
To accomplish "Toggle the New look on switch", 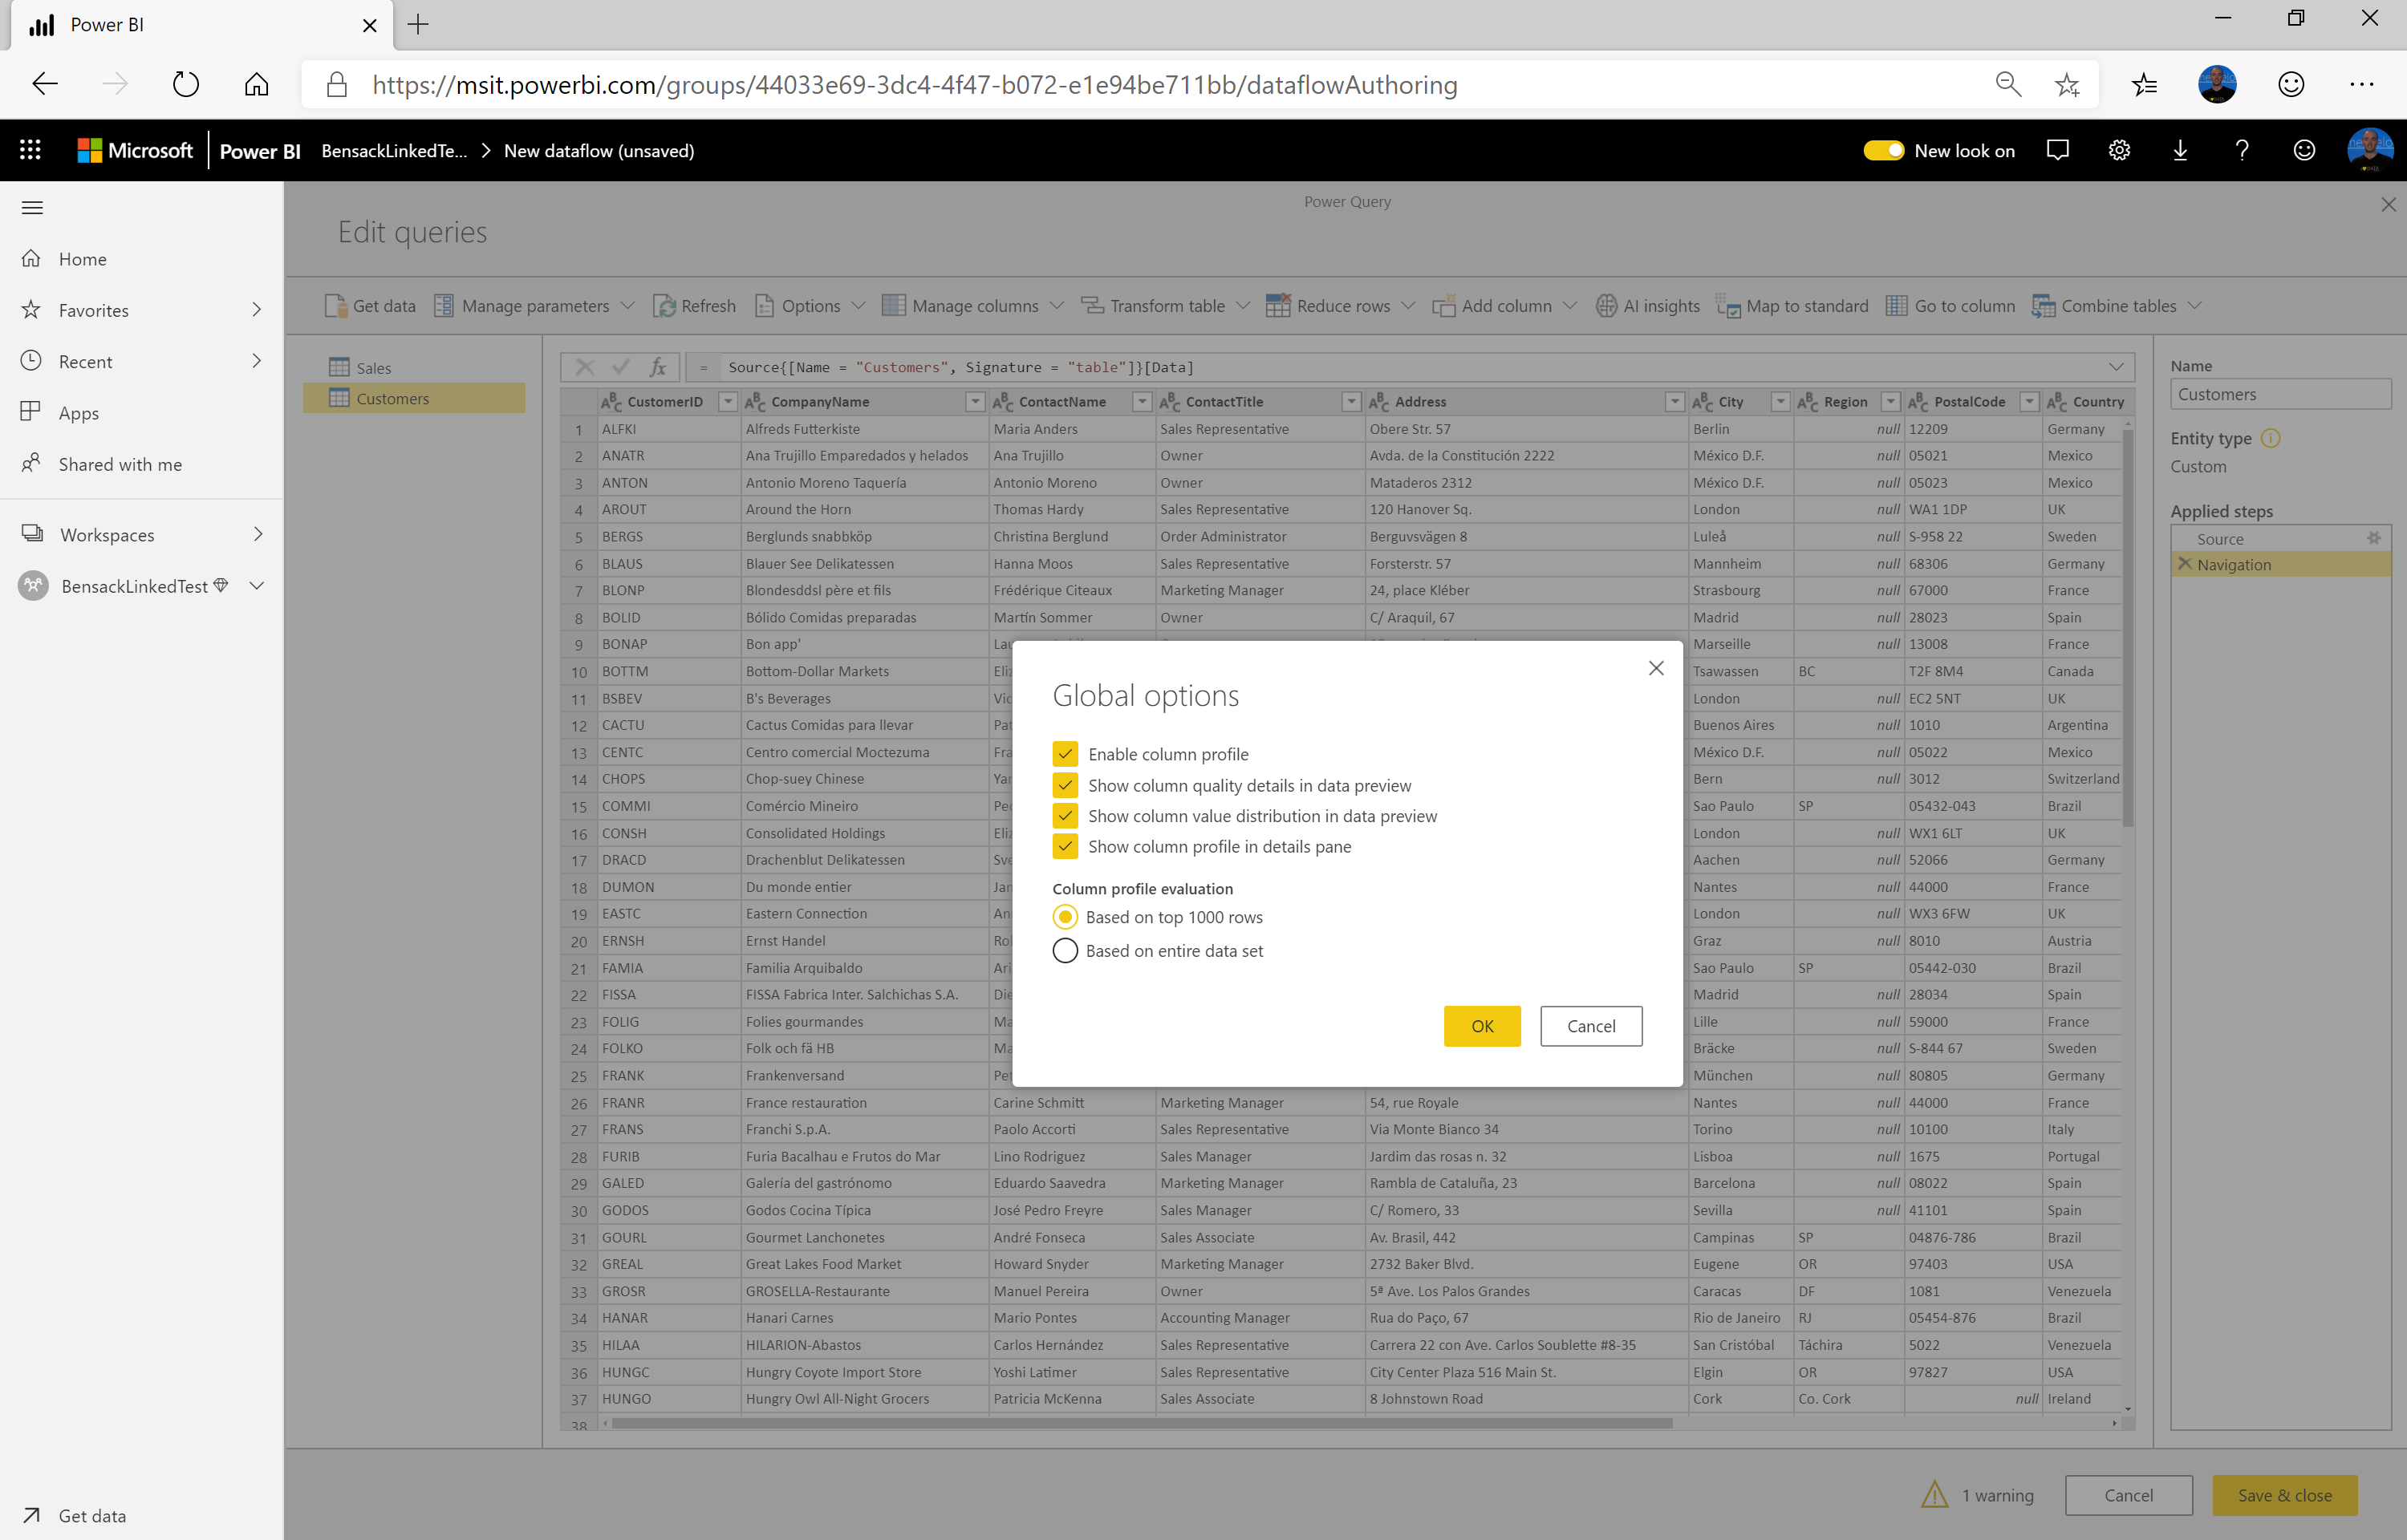I will pyautogui.click(x=1883, y=150).
